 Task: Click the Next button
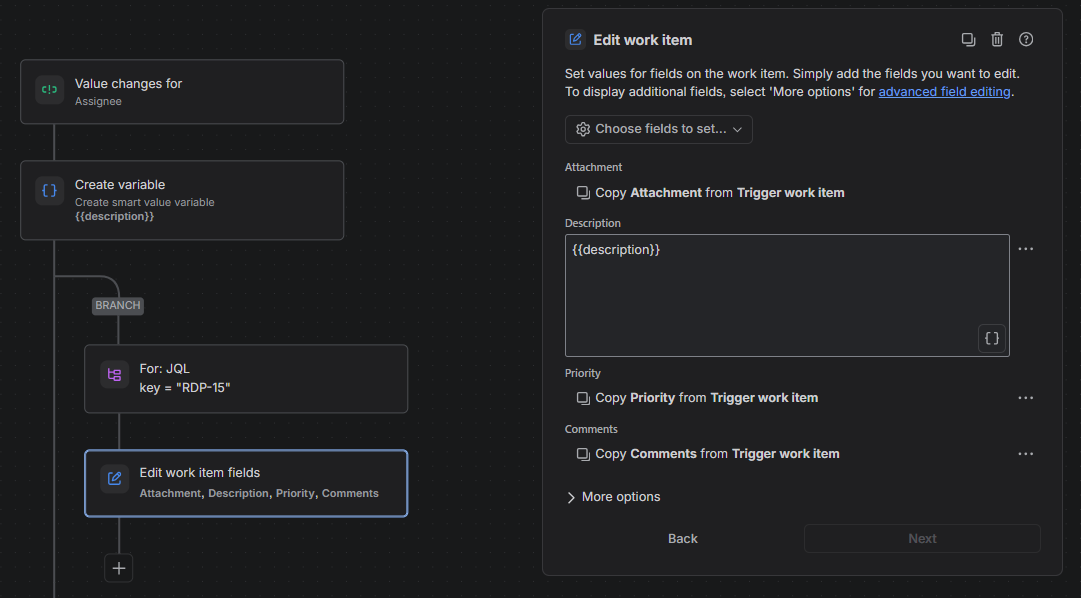922,539
